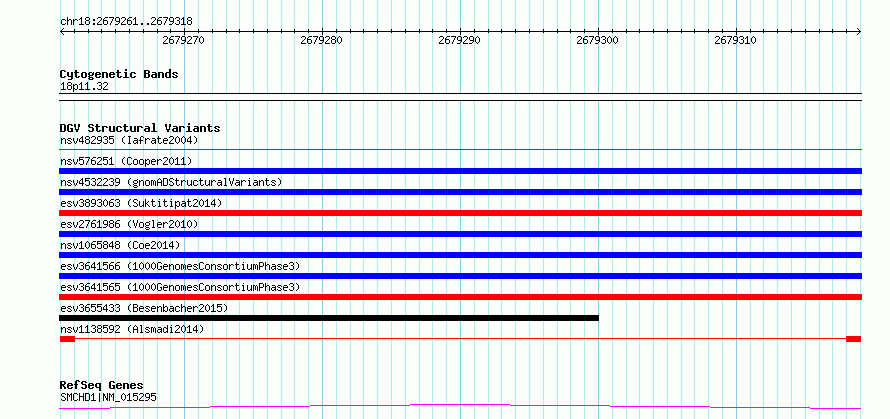Select the SMCHD1|NM_015295 gene label

[108, 397]
